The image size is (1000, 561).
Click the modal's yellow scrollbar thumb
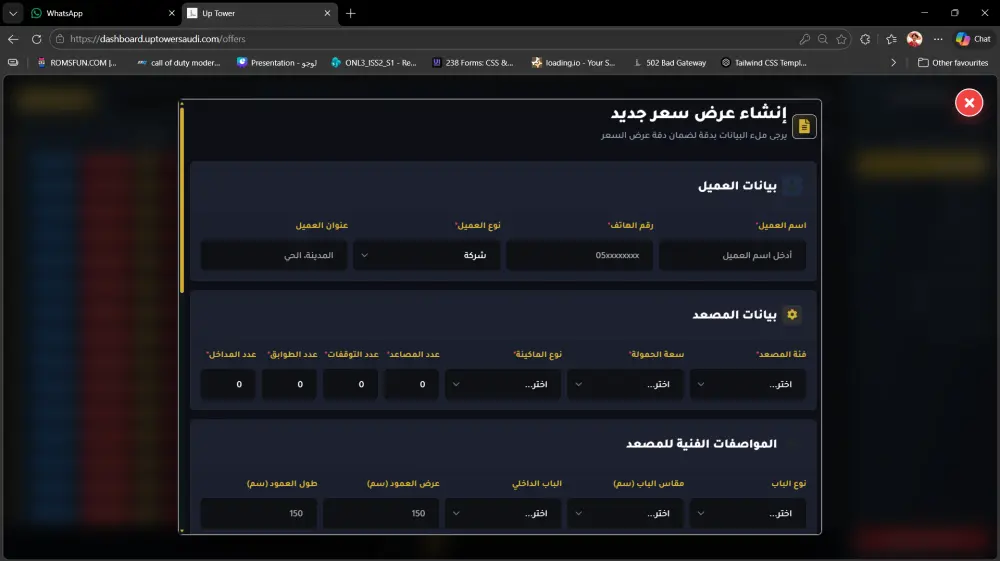182,200
